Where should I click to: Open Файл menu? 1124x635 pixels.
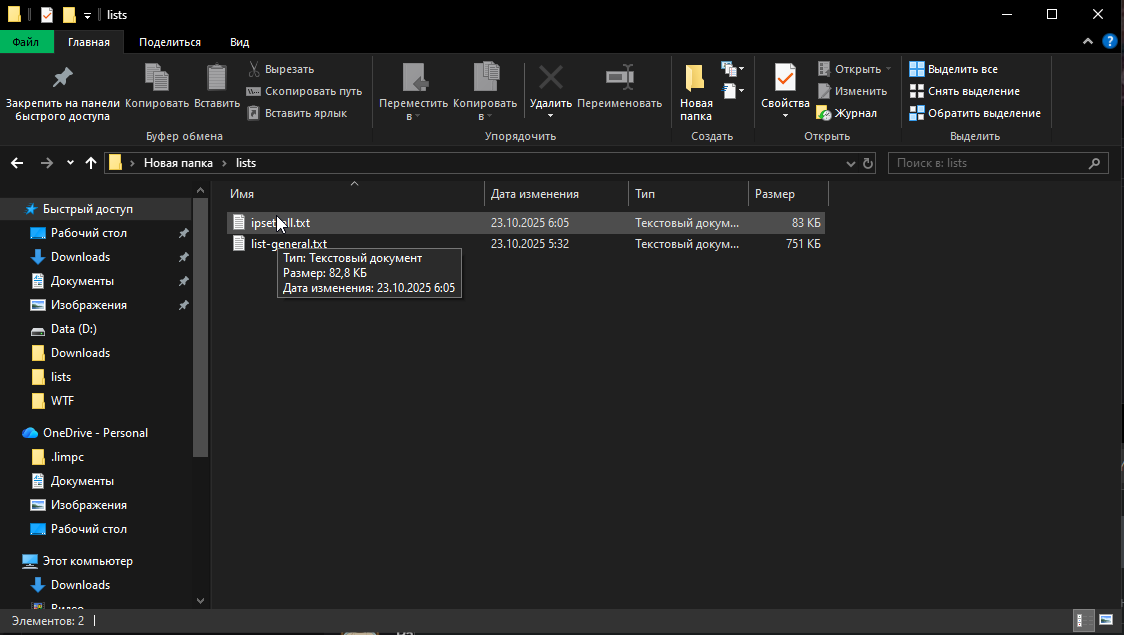26,42
